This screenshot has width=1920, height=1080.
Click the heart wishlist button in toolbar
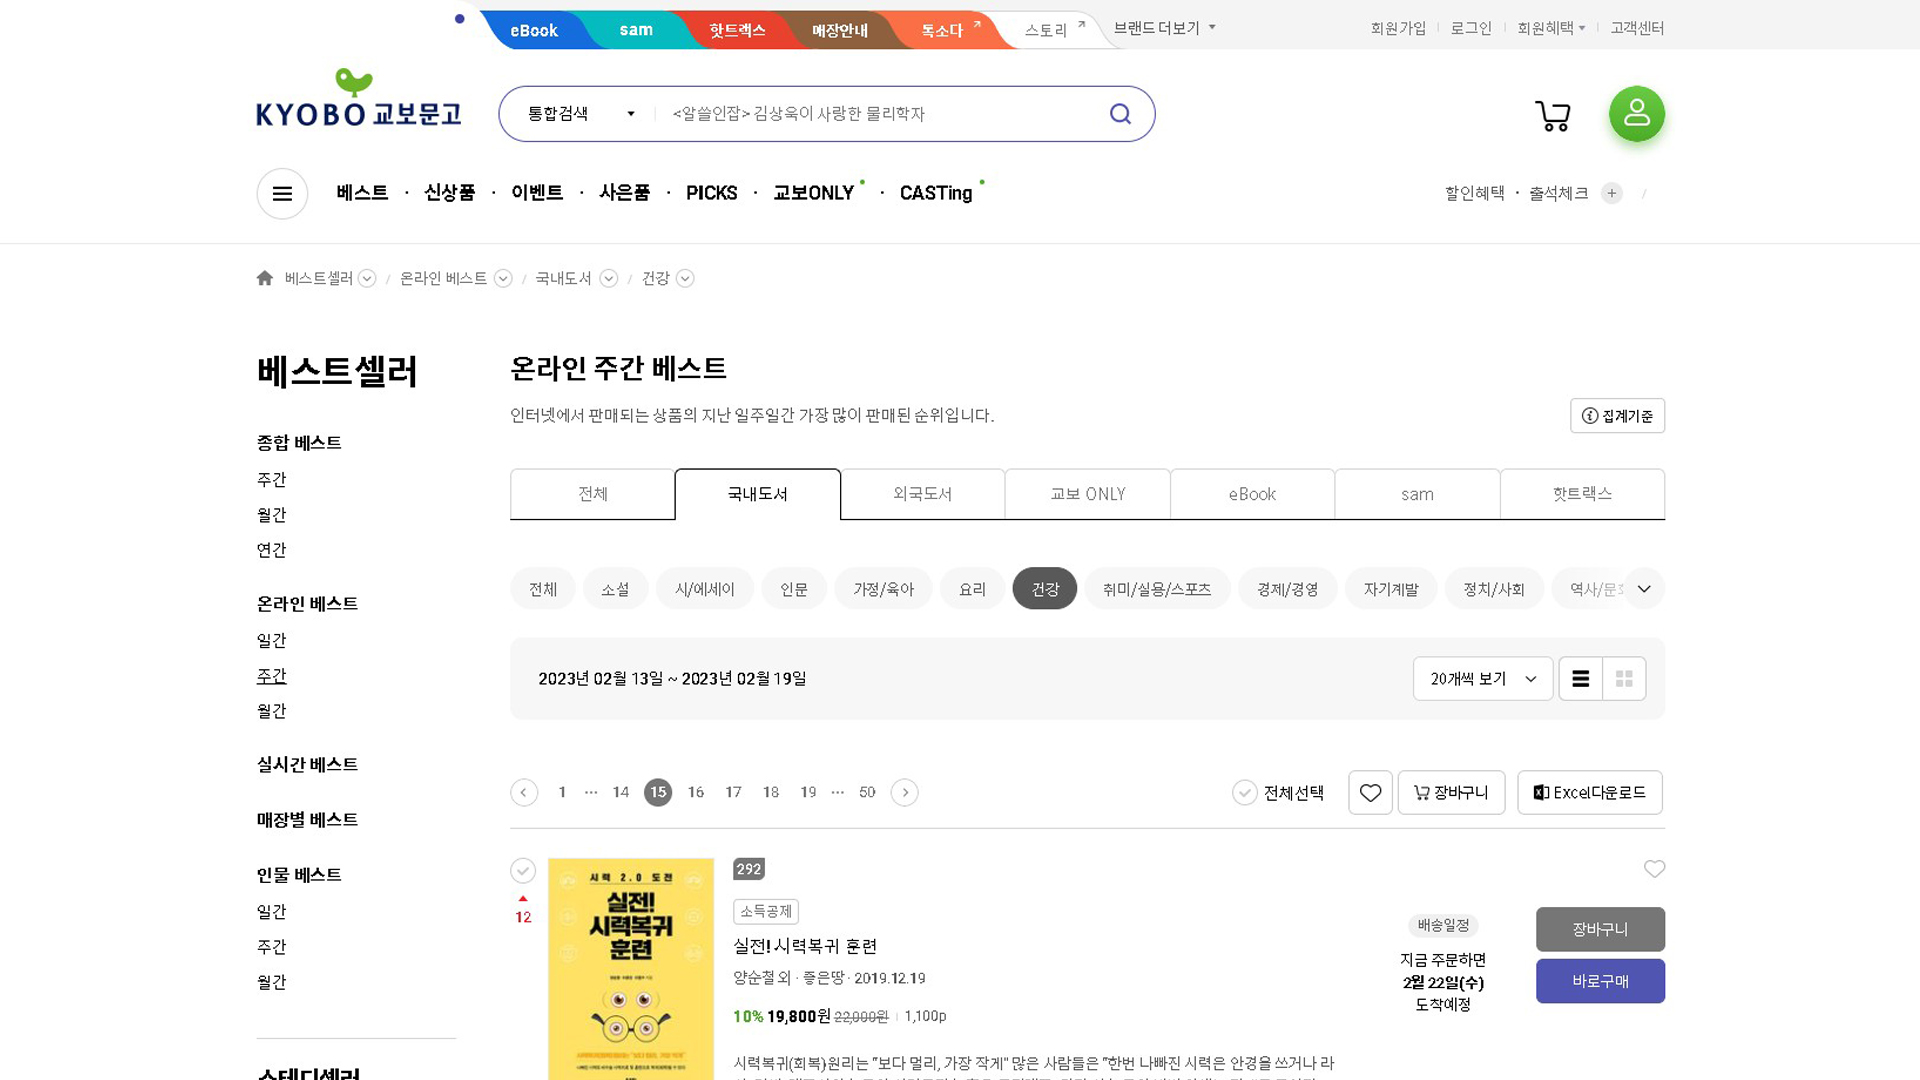pyautogui.click(x=1370, y=793)
